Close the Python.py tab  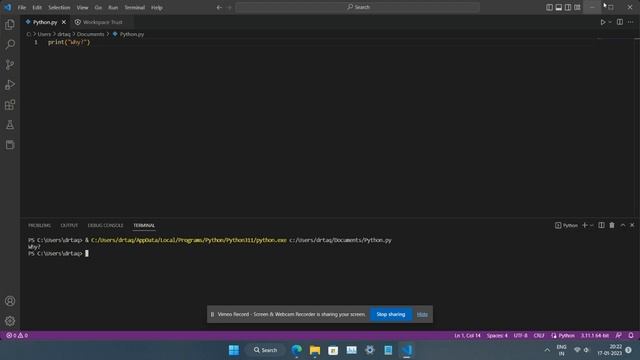coord(64,22)
